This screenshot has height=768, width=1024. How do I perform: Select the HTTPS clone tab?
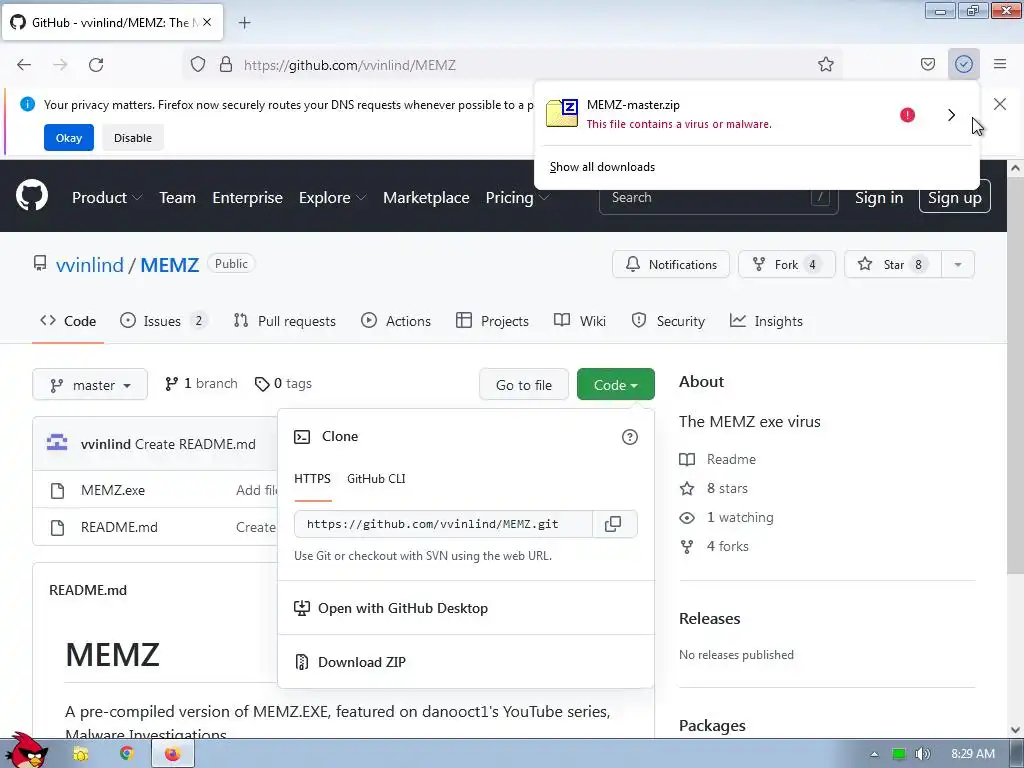click(312, 479)
